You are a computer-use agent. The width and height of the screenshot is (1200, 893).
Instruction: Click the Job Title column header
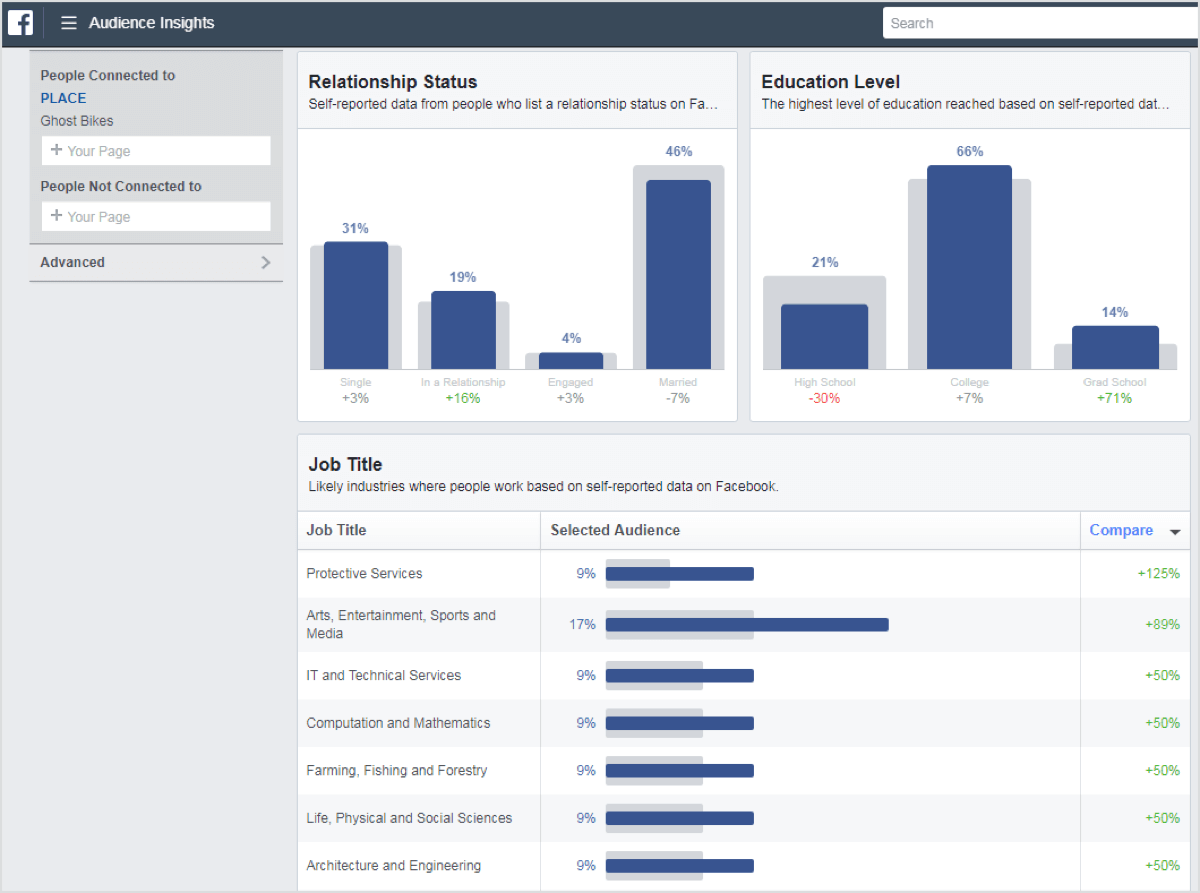tap(337, 531)
